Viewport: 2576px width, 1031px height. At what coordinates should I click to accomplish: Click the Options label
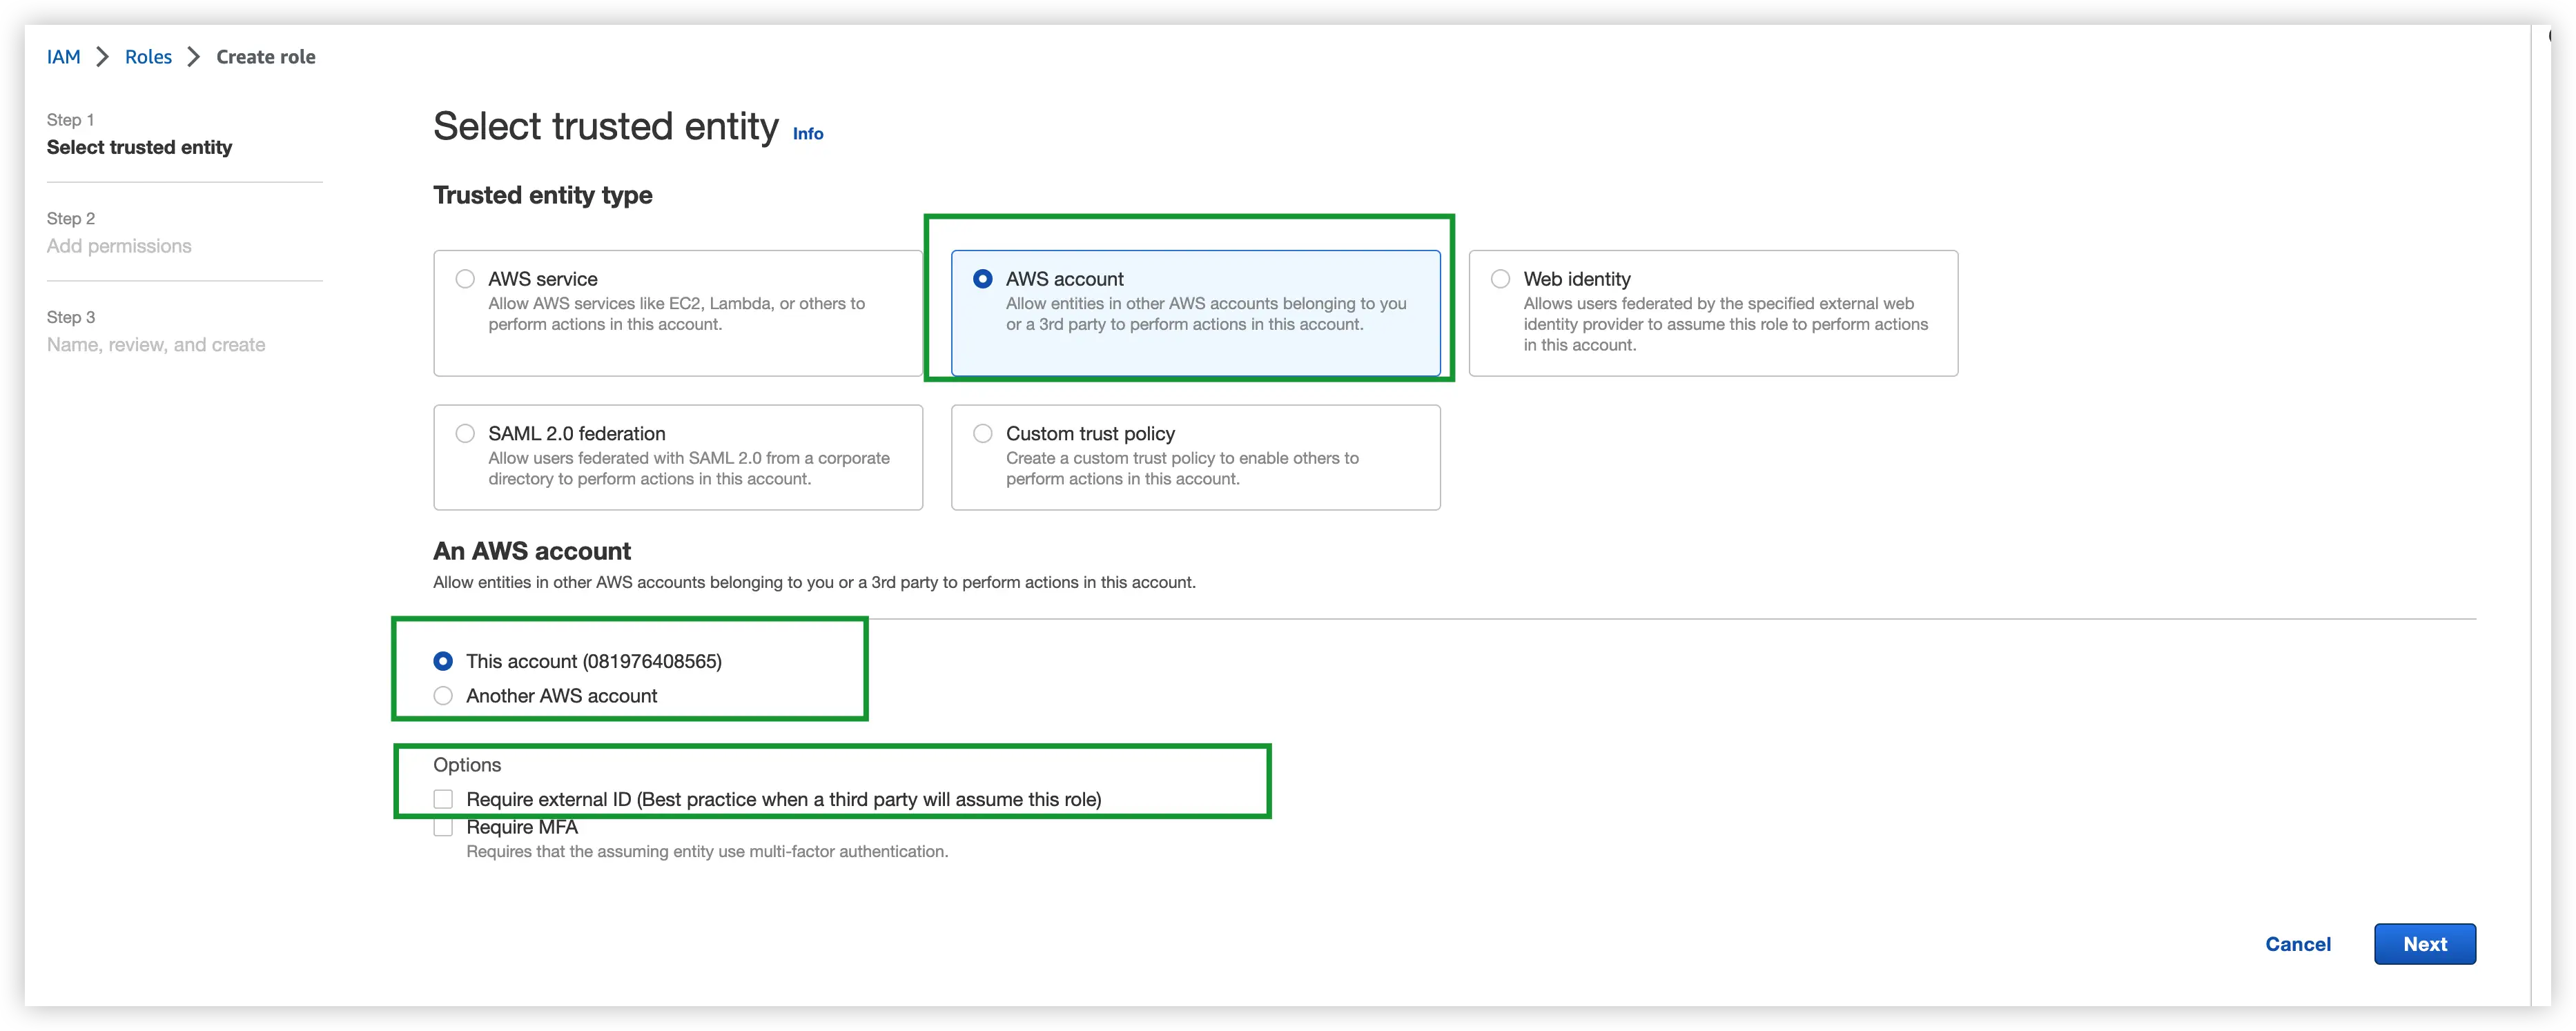pyautogui.click(x=467, y=765)
